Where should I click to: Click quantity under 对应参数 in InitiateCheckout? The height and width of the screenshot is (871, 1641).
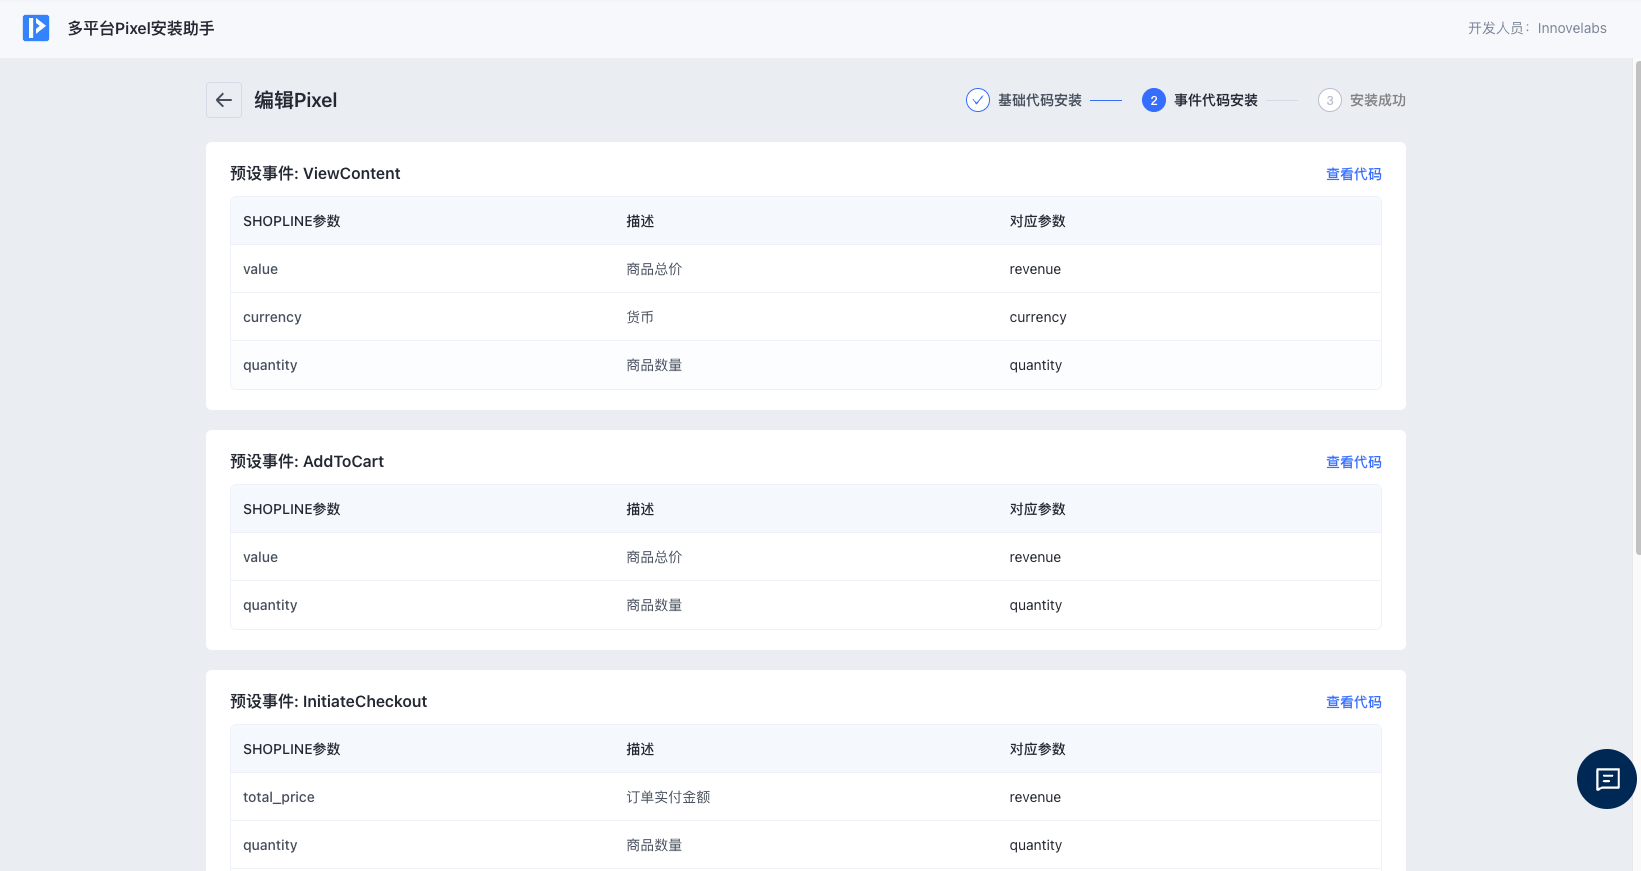[1036, 845]
